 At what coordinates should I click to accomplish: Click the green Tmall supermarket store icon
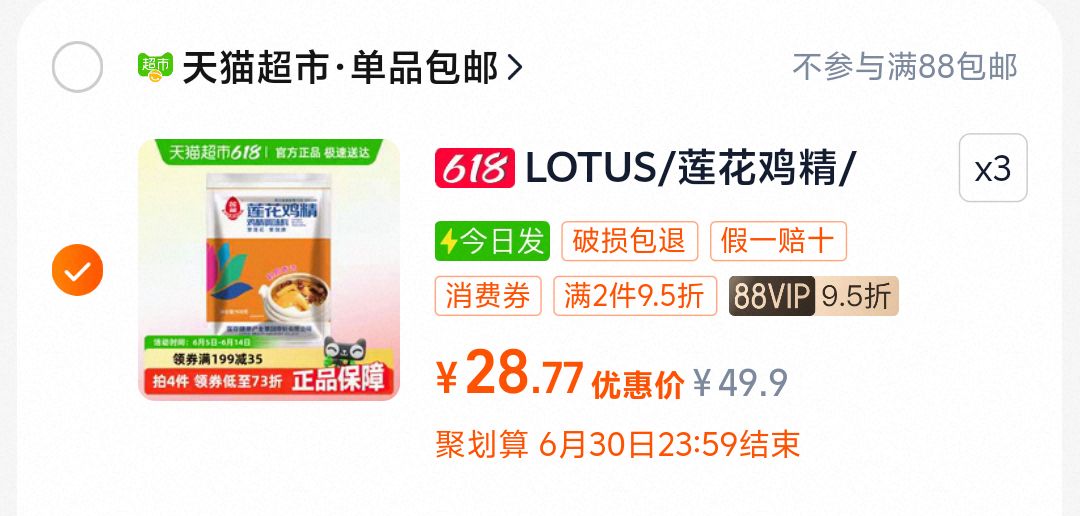pos(155,68)
